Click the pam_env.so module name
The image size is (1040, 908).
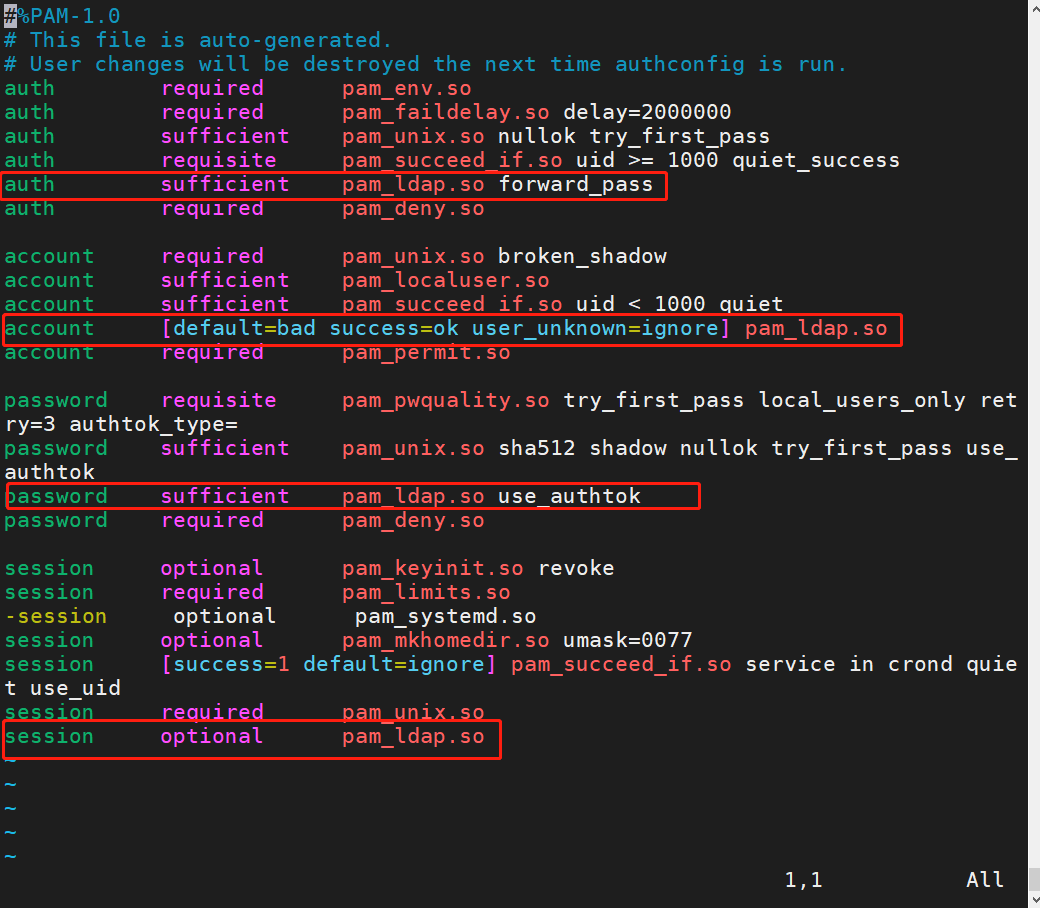click(407, 88)
